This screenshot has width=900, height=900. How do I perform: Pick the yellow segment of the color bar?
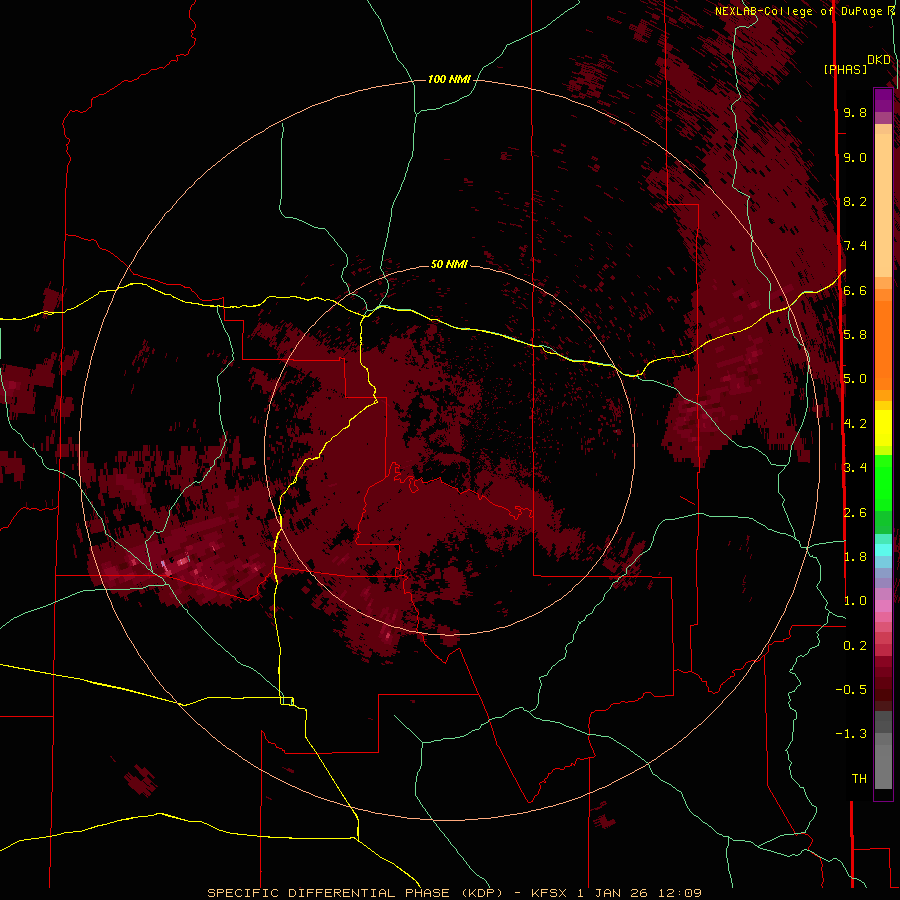click(883, 428)
